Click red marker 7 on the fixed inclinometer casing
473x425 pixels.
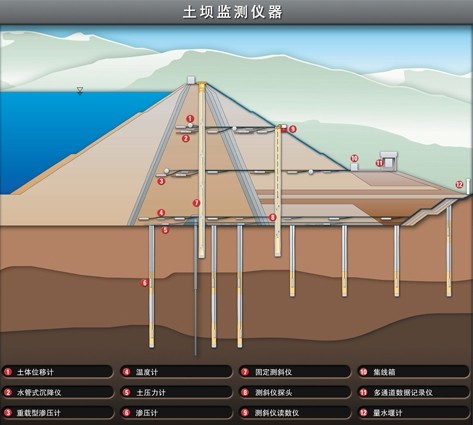pos(197,203)
